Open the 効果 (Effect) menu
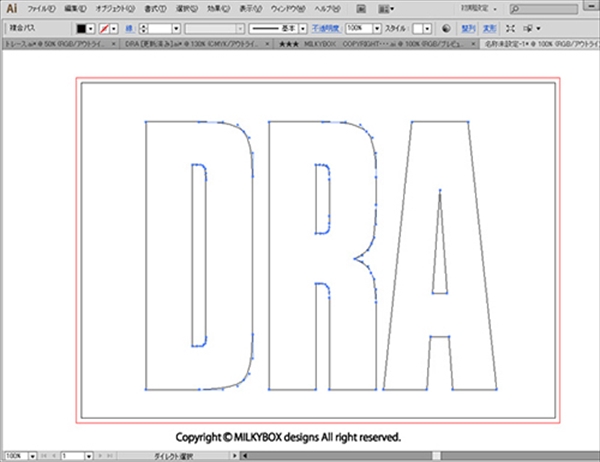This screenshot has height=462, width=600. [x=218, y=8]
